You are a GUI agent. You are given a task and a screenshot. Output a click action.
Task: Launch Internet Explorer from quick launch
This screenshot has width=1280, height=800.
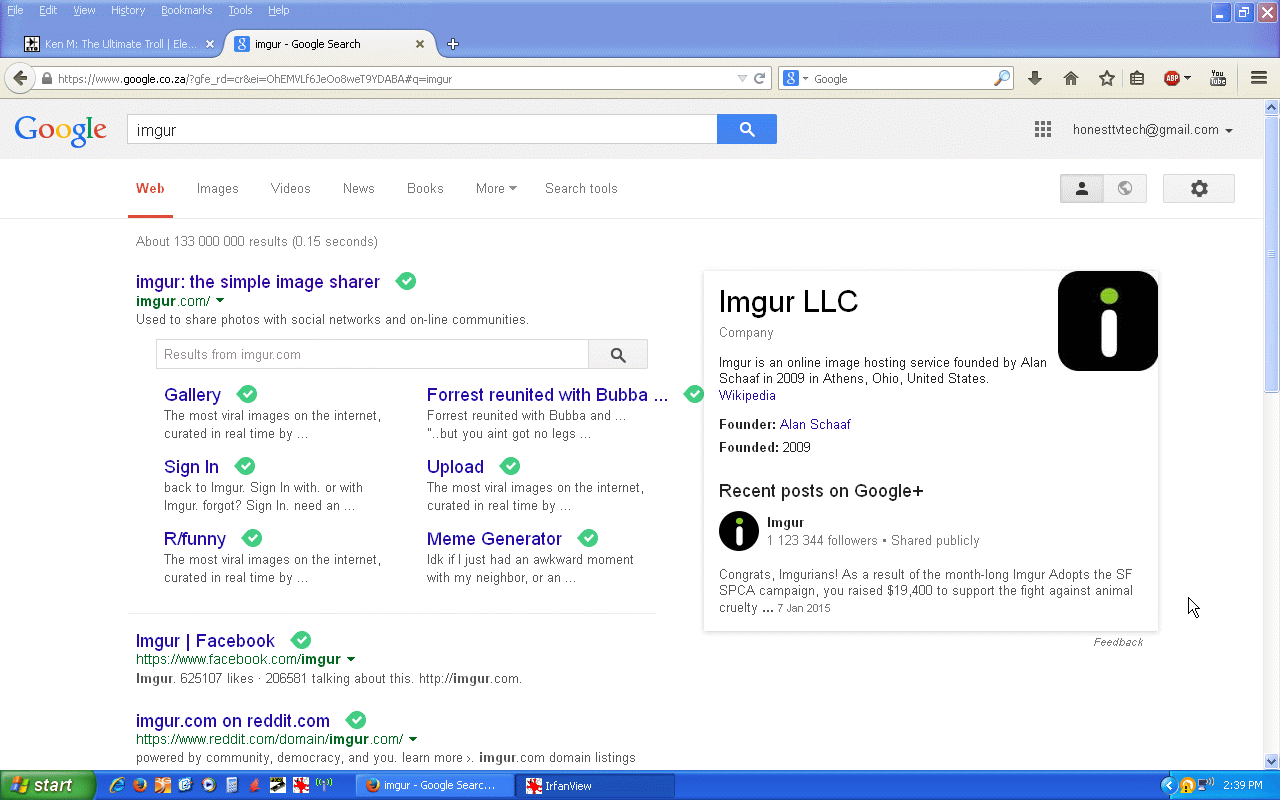117,785
